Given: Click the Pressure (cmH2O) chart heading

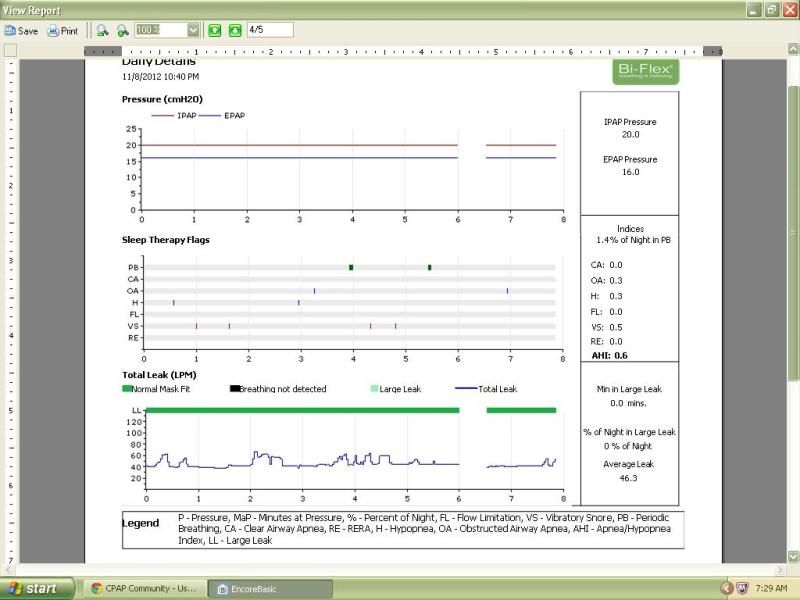Looking at the screenshot, I should click(162, 99).
